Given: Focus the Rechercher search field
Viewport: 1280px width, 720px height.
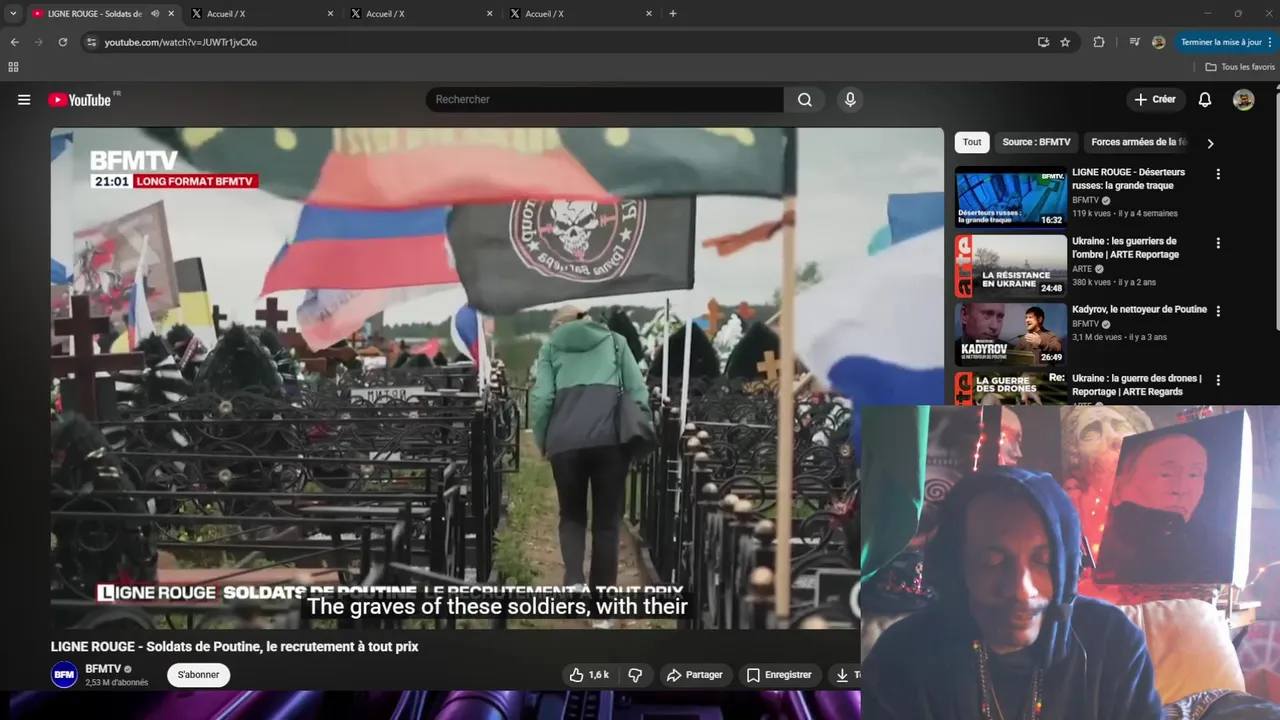Looking at the screenshot, I should (x=605, y=100).
